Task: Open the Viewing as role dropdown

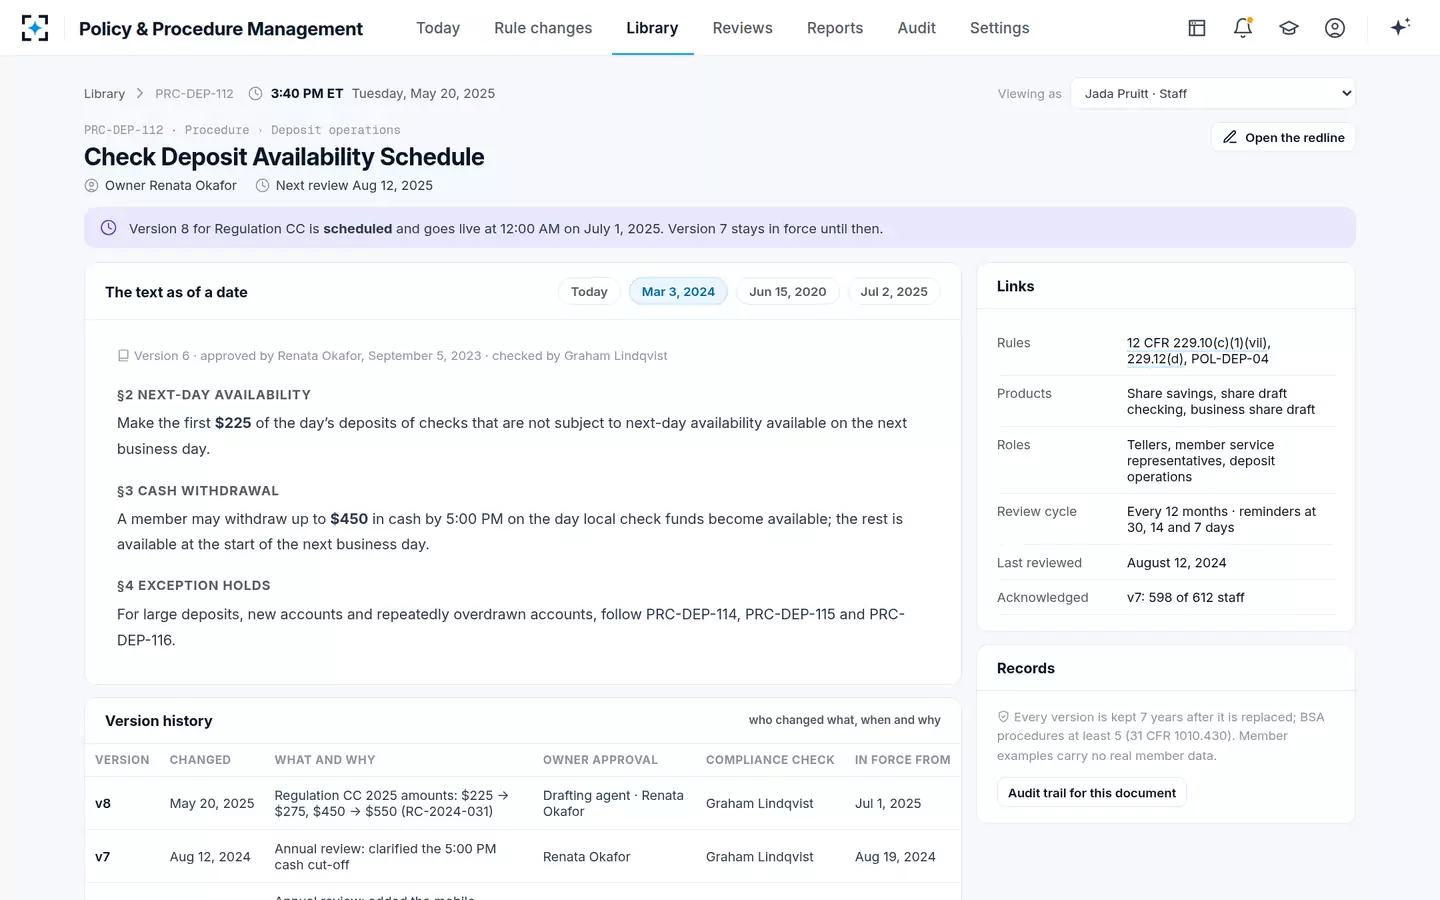Action: pos(1213,94)
